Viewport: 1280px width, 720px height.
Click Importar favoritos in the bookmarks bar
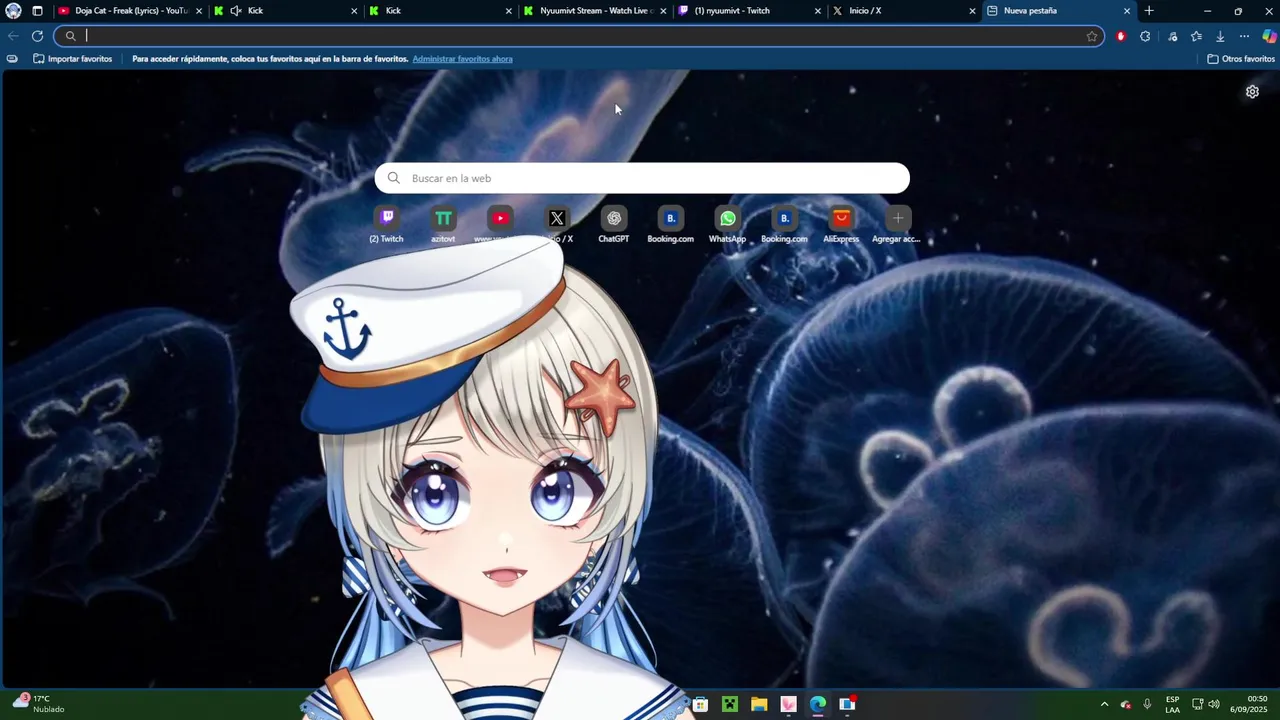coord(73,59)
